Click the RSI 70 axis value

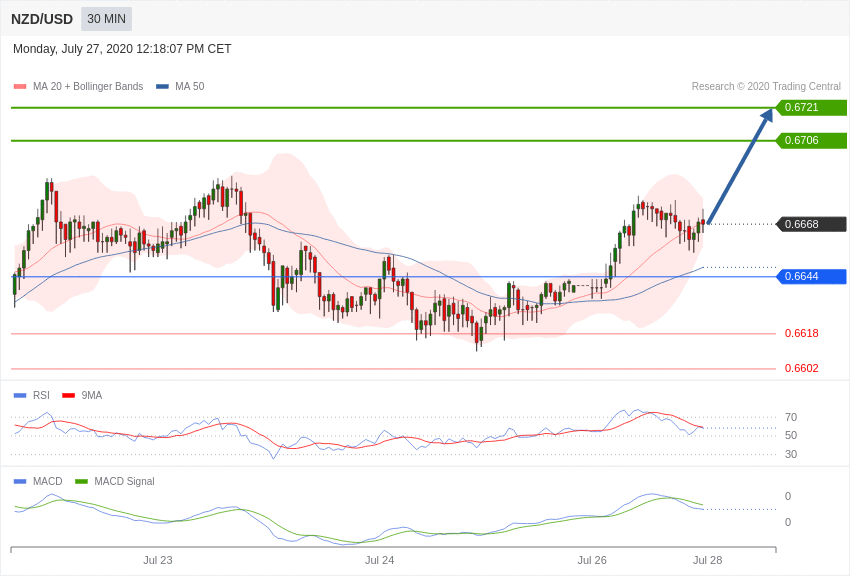pyautogui.click(x=791, y=417)
